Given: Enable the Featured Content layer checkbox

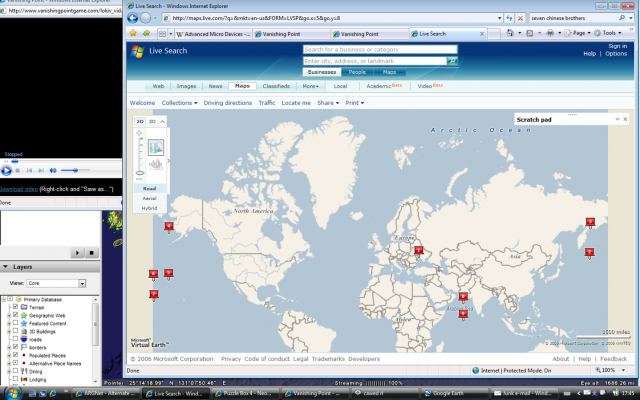Looking at the screenshot, I should click(x=16, y=323).
